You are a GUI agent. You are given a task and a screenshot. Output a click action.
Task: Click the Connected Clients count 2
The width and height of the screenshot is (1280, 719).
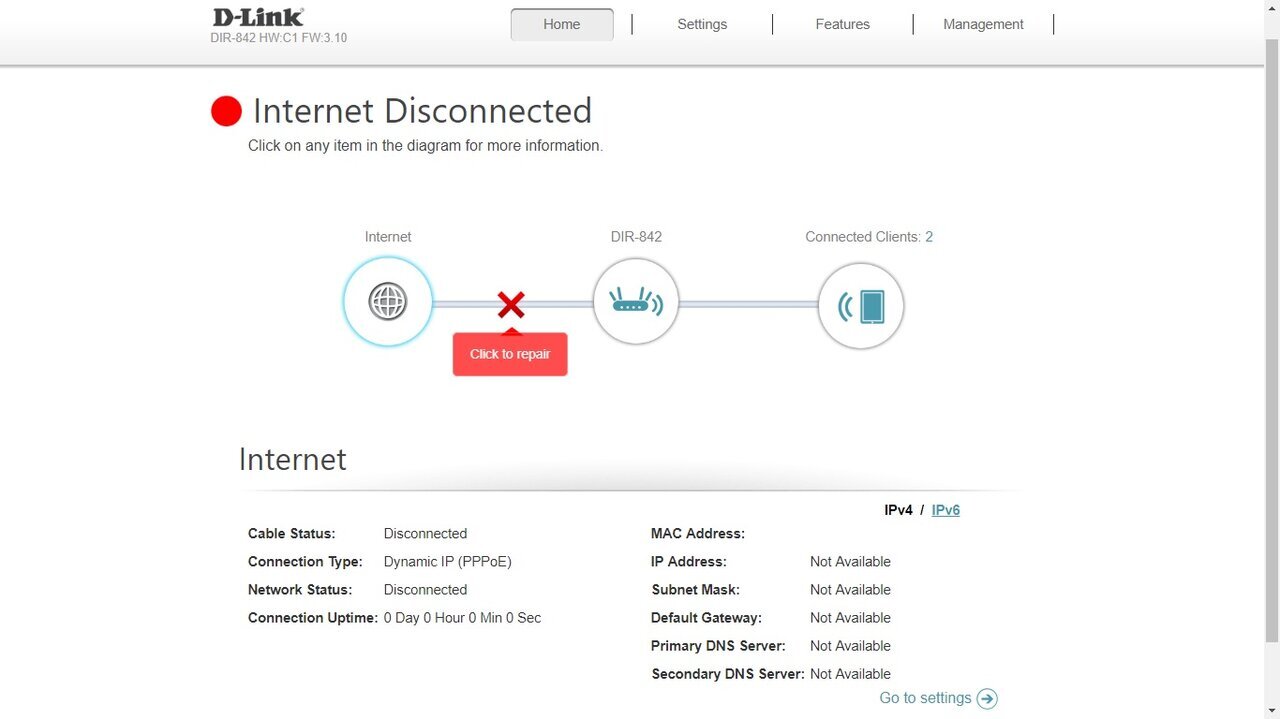[x=929, y=237]
